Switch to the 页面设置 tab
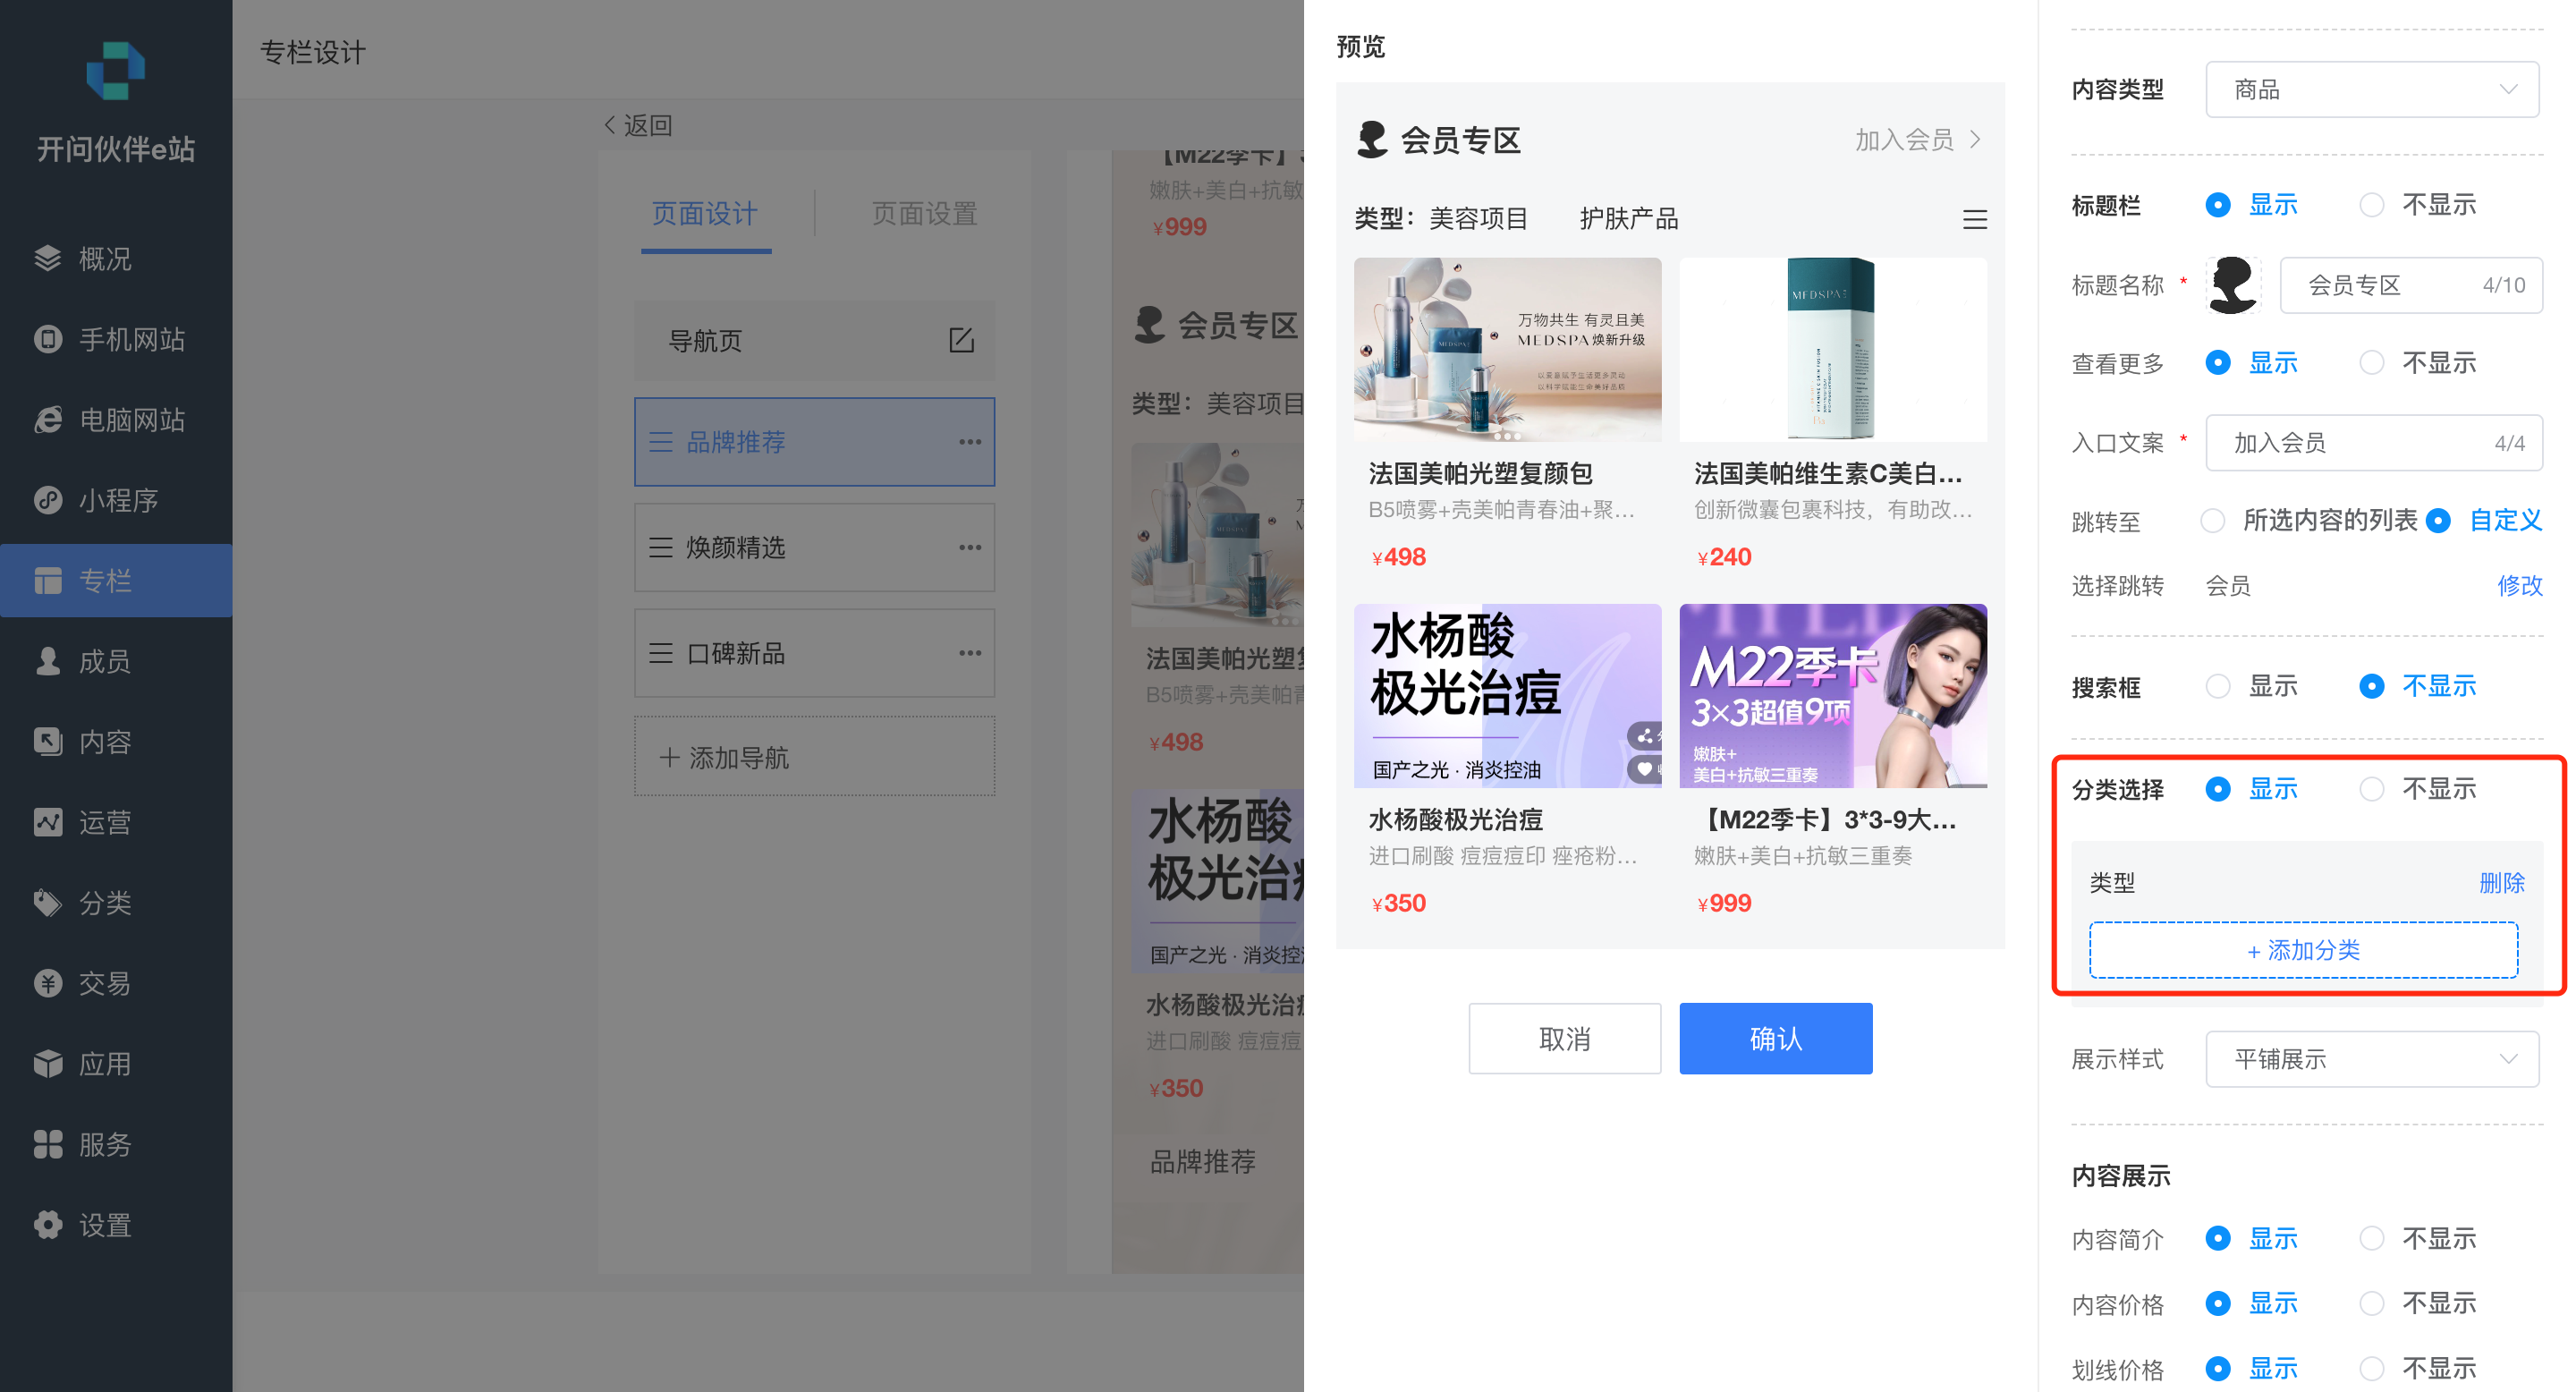Viewport: 2576px width, 1392px height. click(x=923, y=214)
